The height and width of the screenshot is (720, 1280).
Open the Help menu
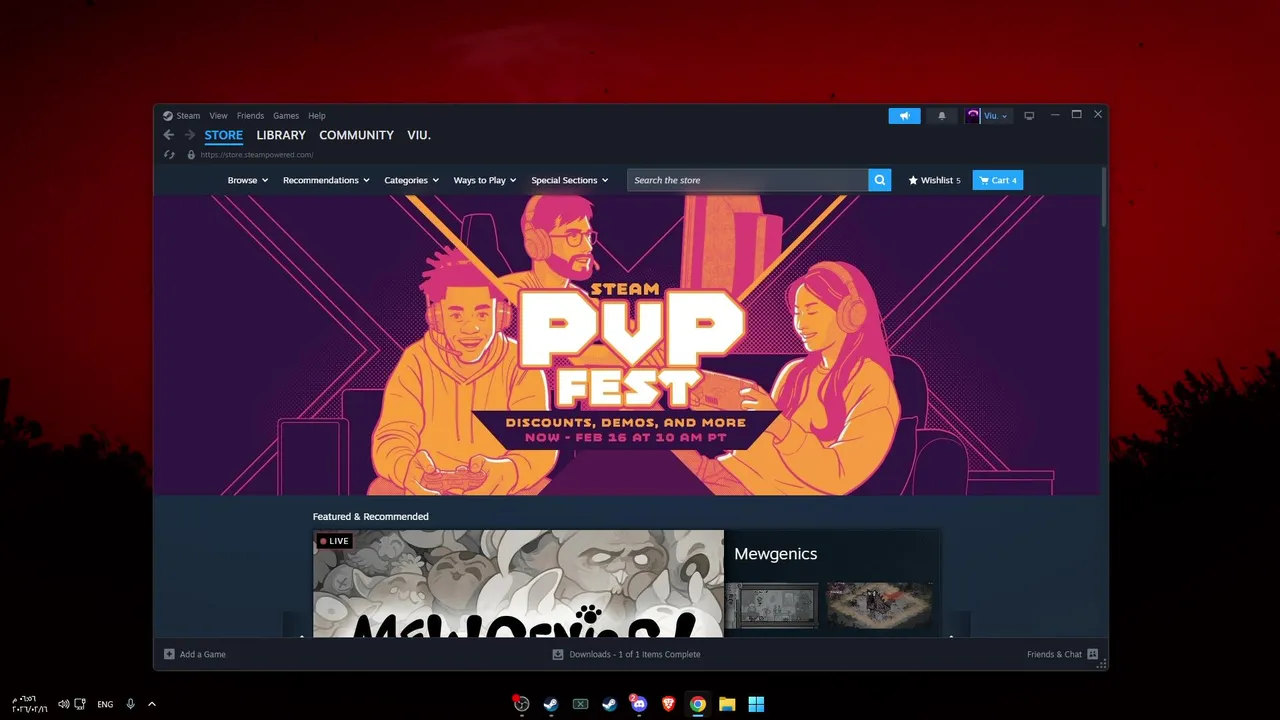pos(317,116)
